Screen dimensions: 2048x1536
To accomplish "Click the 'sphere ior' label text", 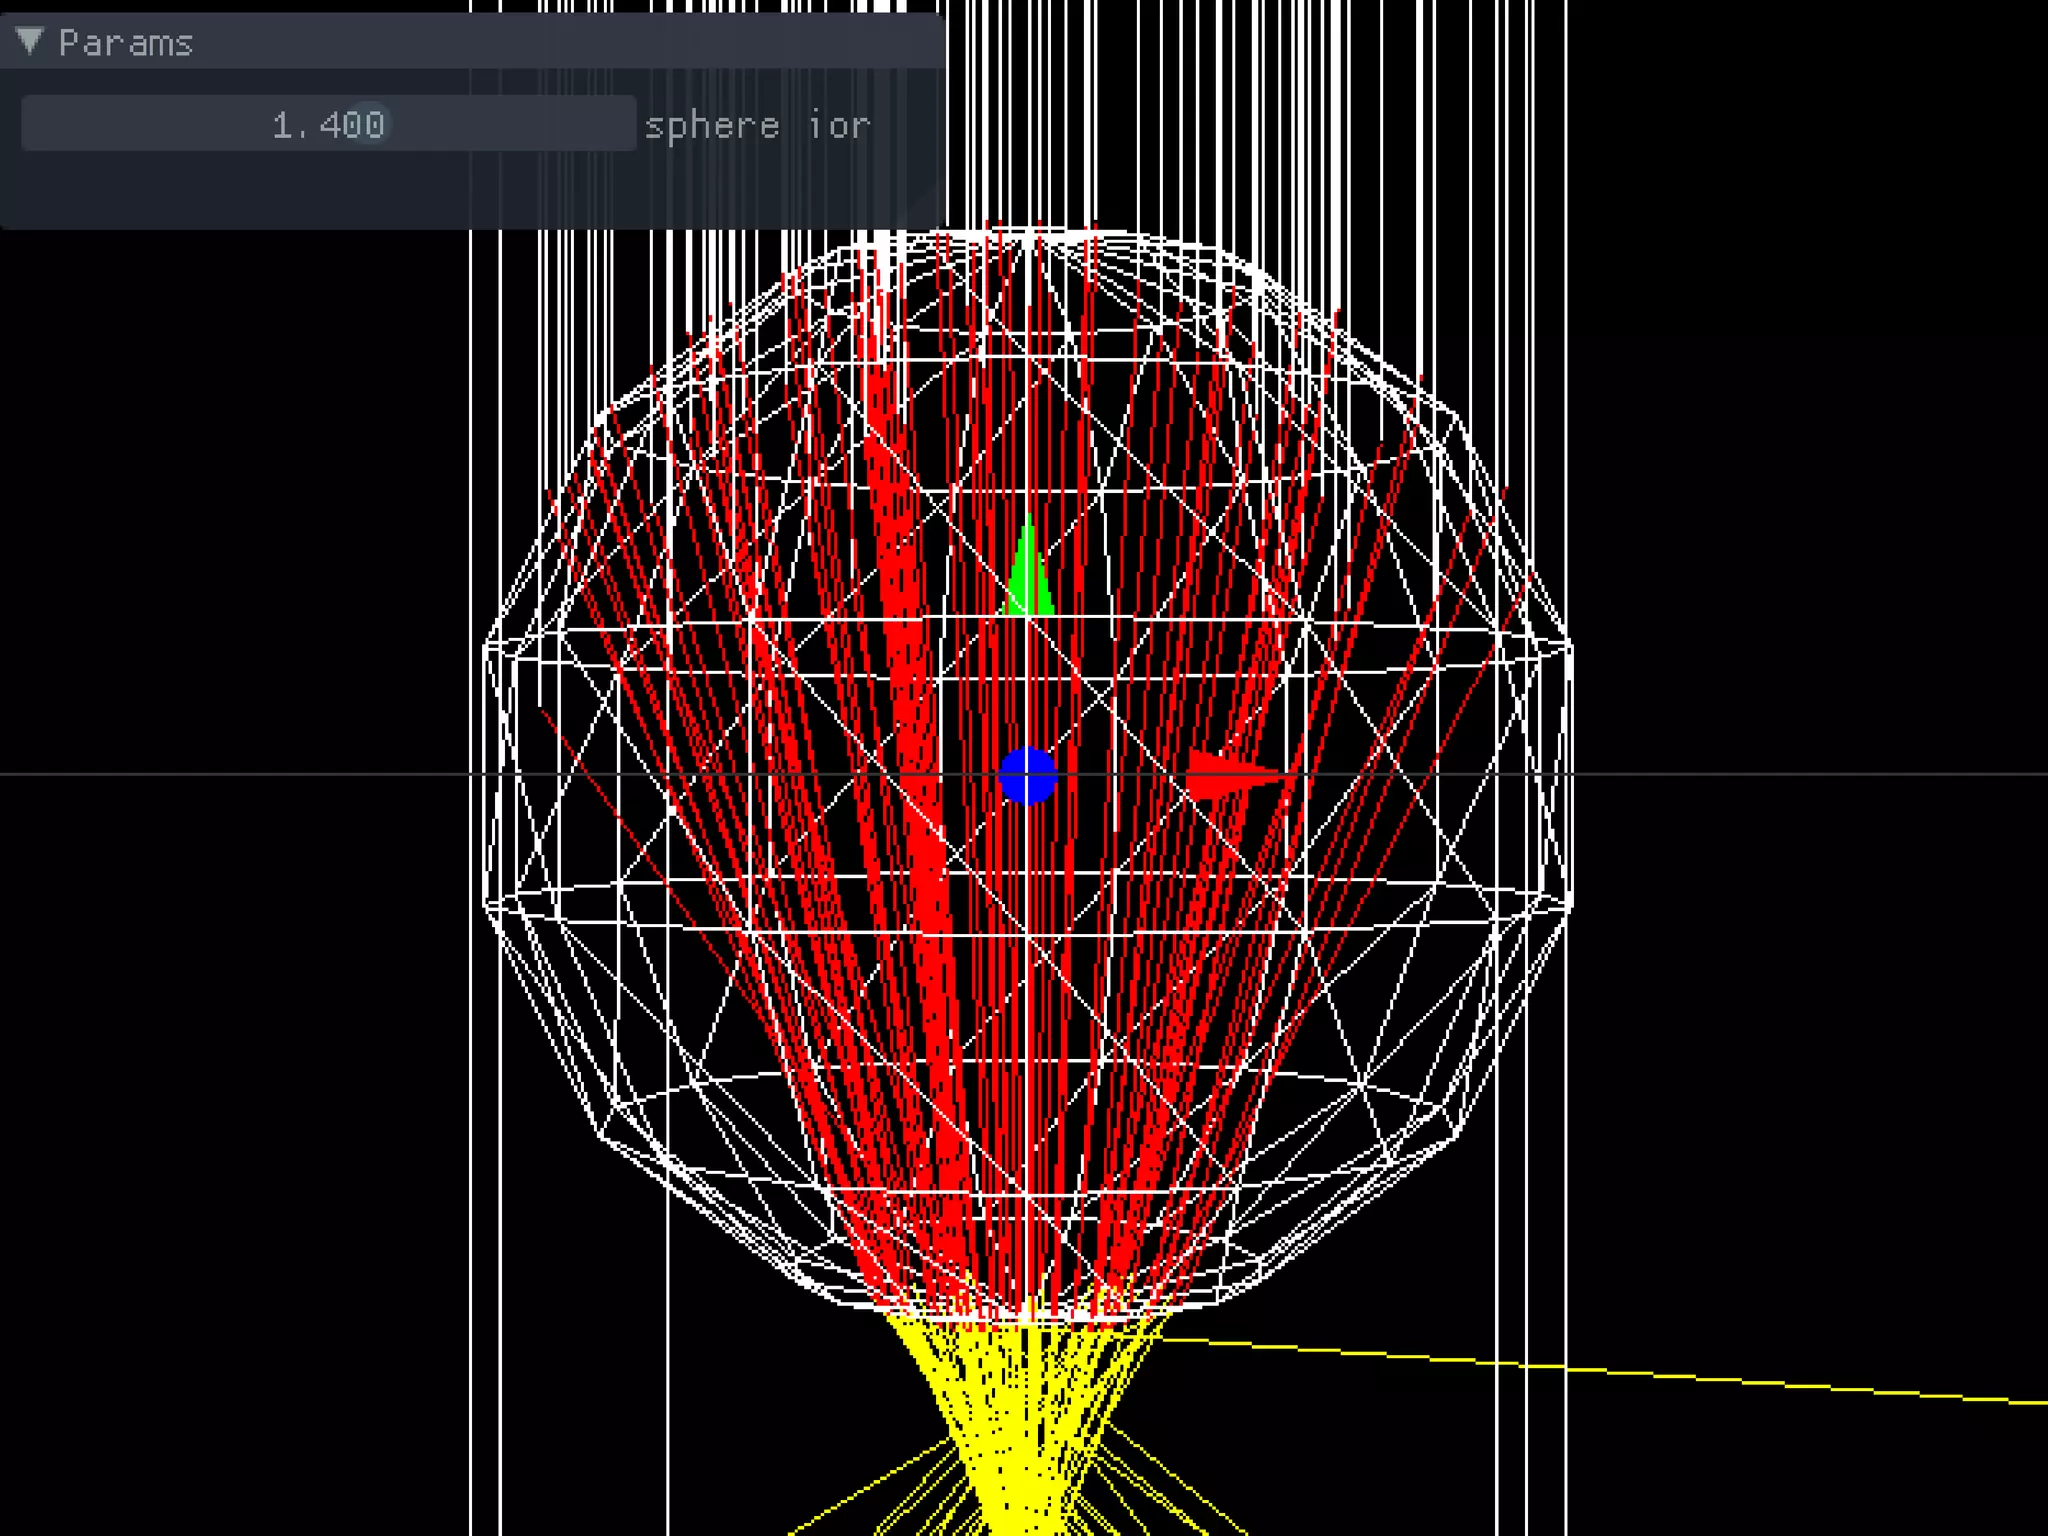I will (x=757, y=126).
